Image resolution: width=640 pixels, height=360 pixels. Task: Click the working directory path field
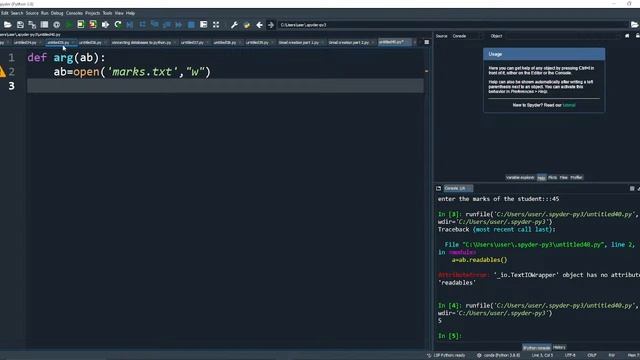tap(452, 25)
